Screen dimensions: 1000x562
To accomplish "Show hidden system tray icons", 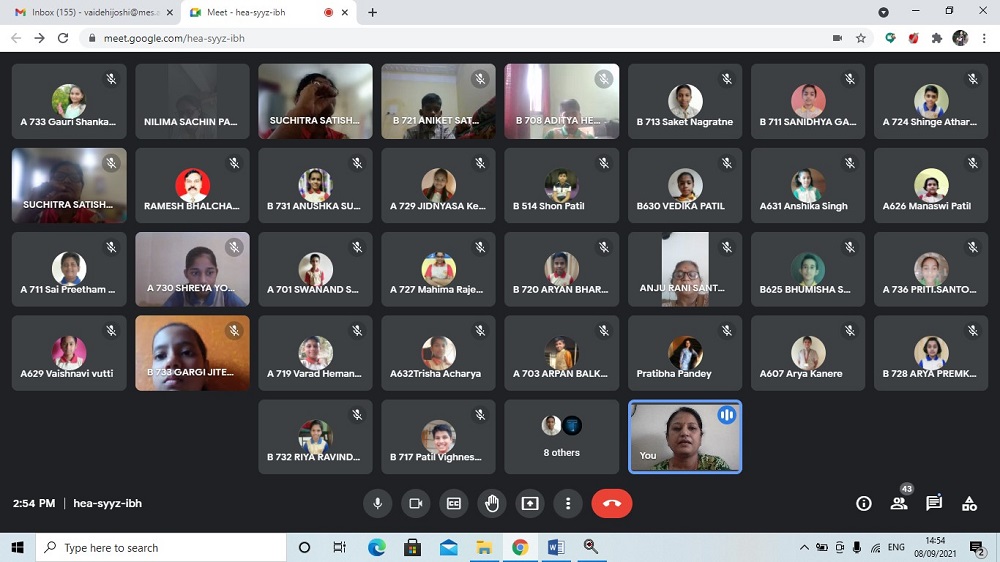I will click(804, 548).
